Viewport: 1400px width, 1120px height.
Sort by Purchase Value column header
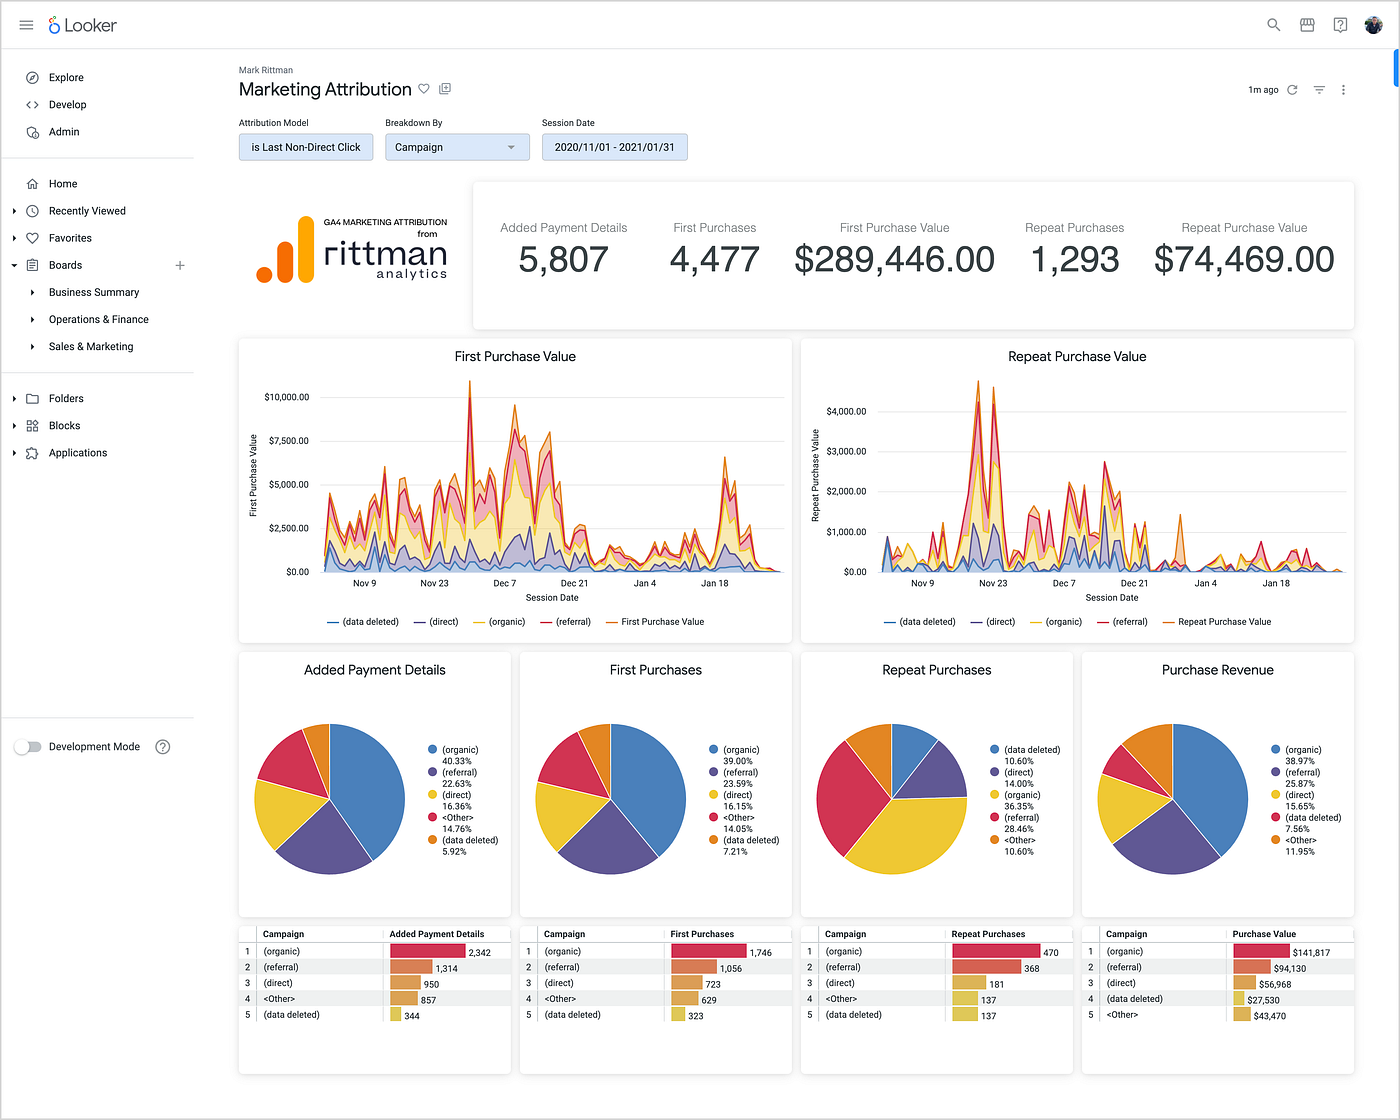coord(1264,934)
